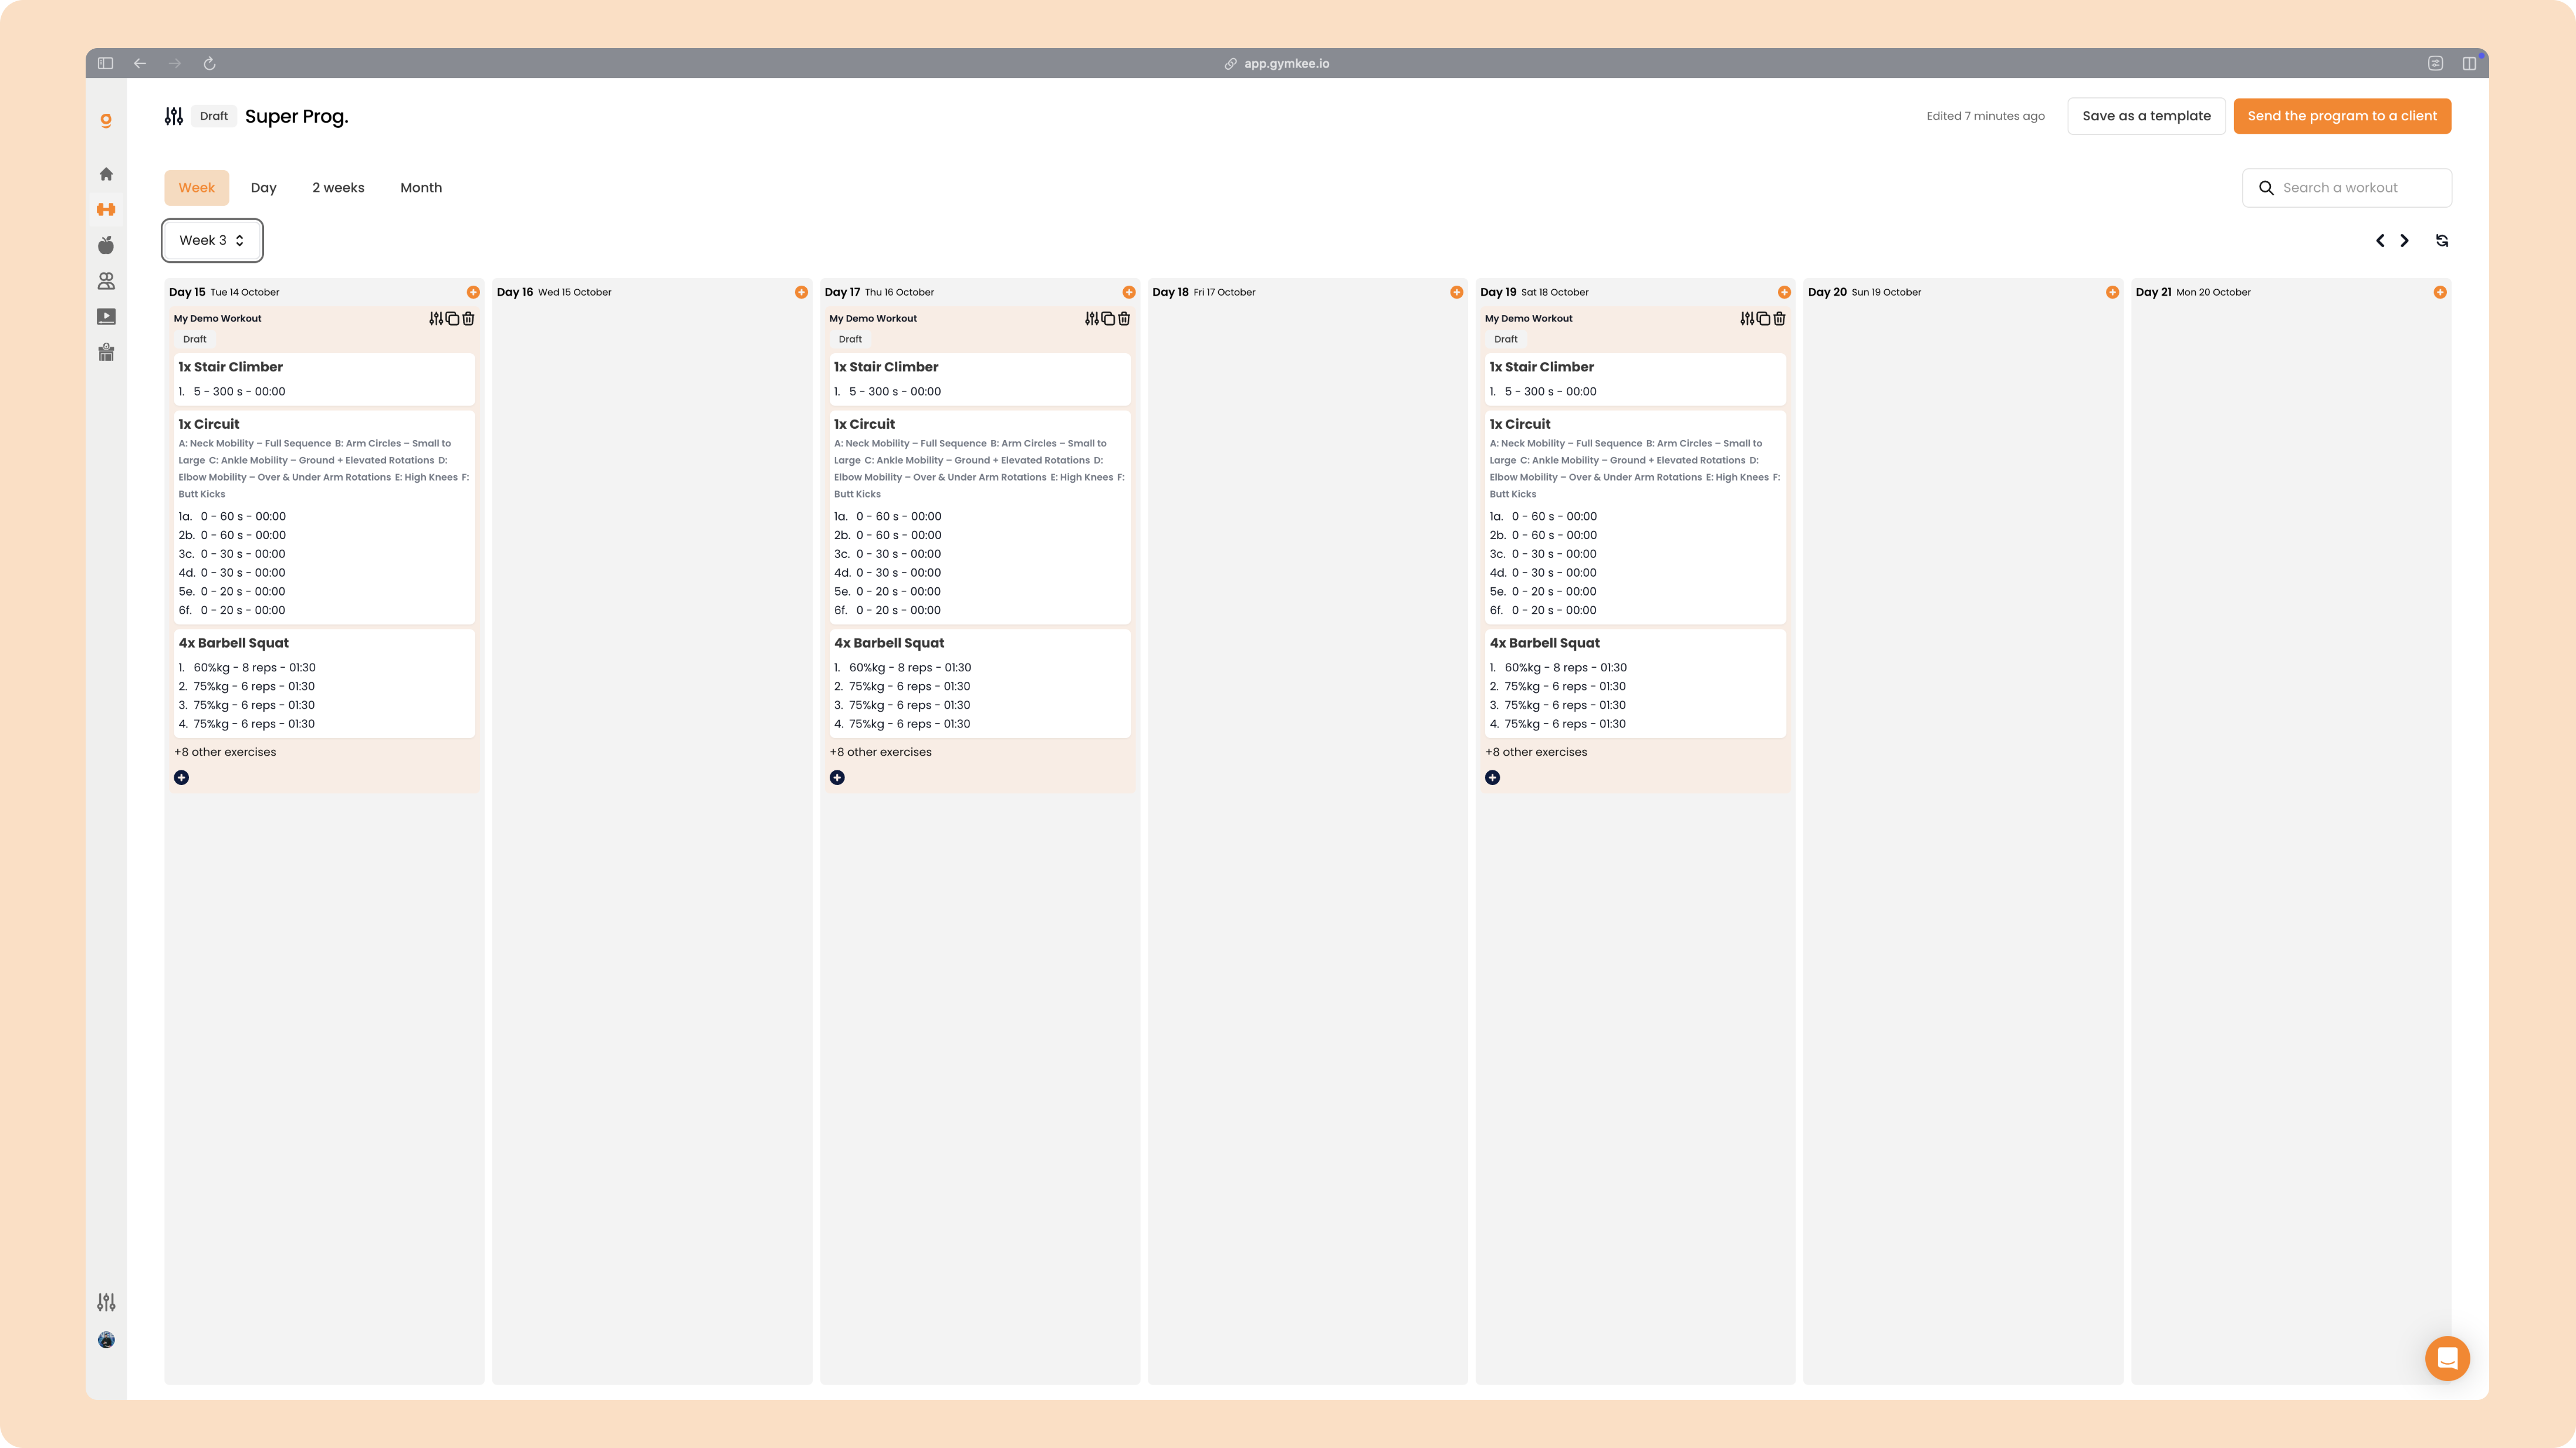The width and height of the screenshot is (2576, 1448).
Task: Open Day 15 Stair Climber exercise card
Action: [x=324, y=379]
